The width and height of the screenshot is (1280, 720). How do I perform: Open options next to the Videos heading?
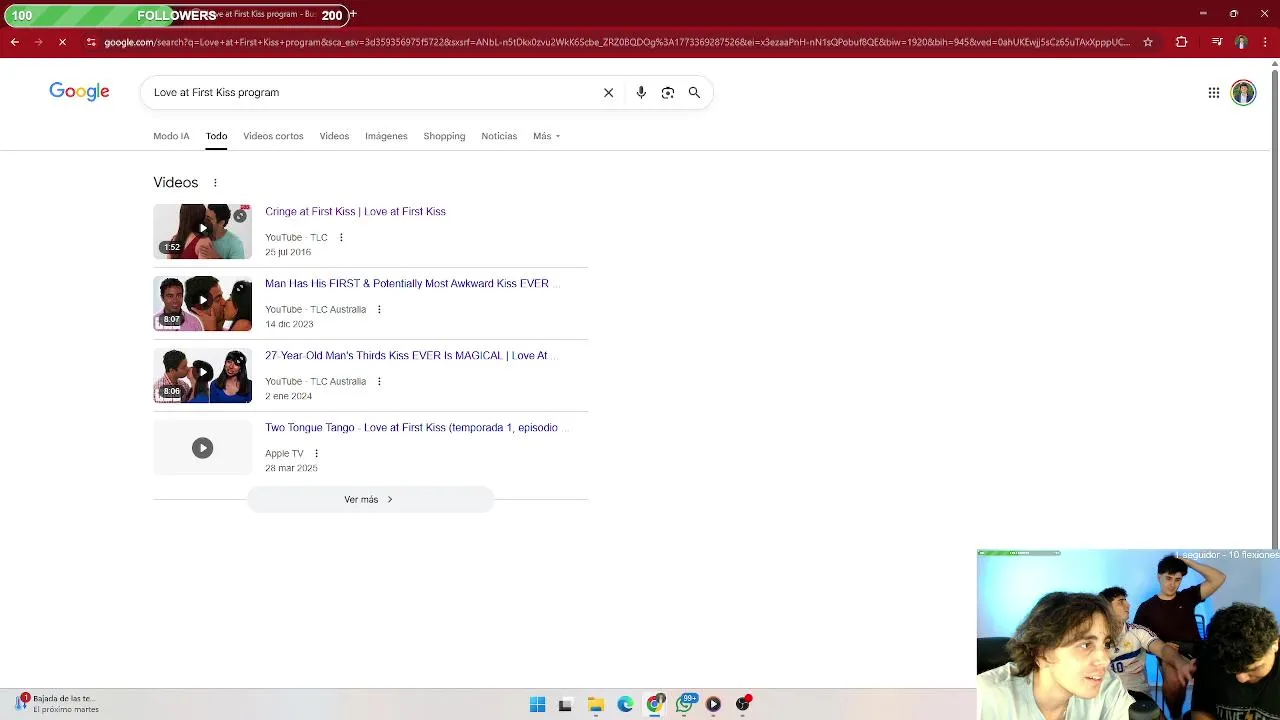coord(215,183)
